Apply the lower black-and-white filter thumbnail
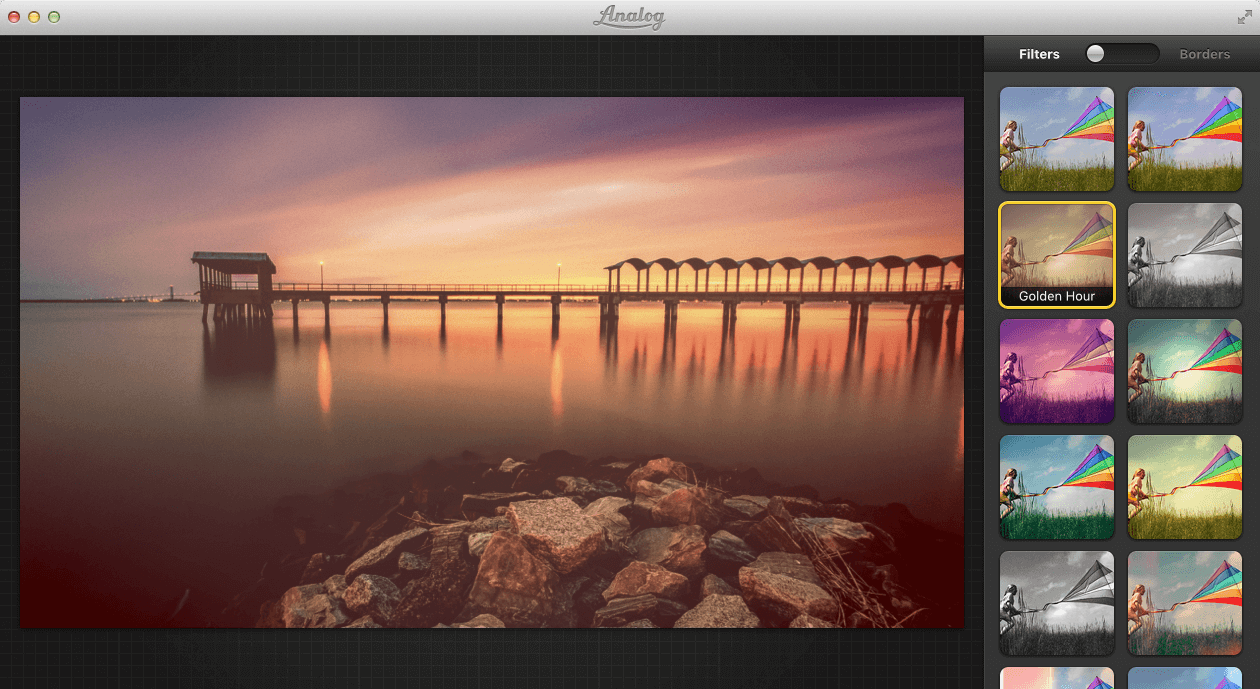 [x=1057, y=603]
